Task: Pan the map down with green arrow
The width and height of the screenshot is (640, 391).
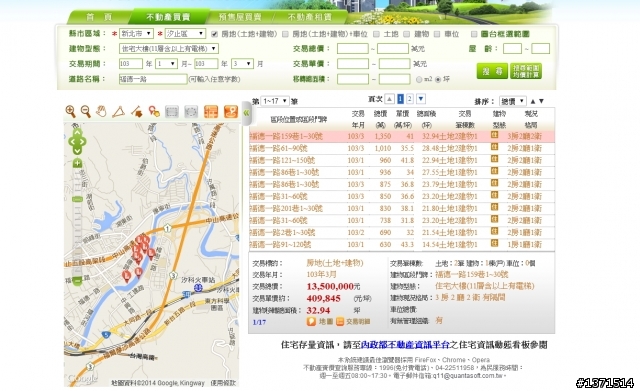Action: coord(77,151)
